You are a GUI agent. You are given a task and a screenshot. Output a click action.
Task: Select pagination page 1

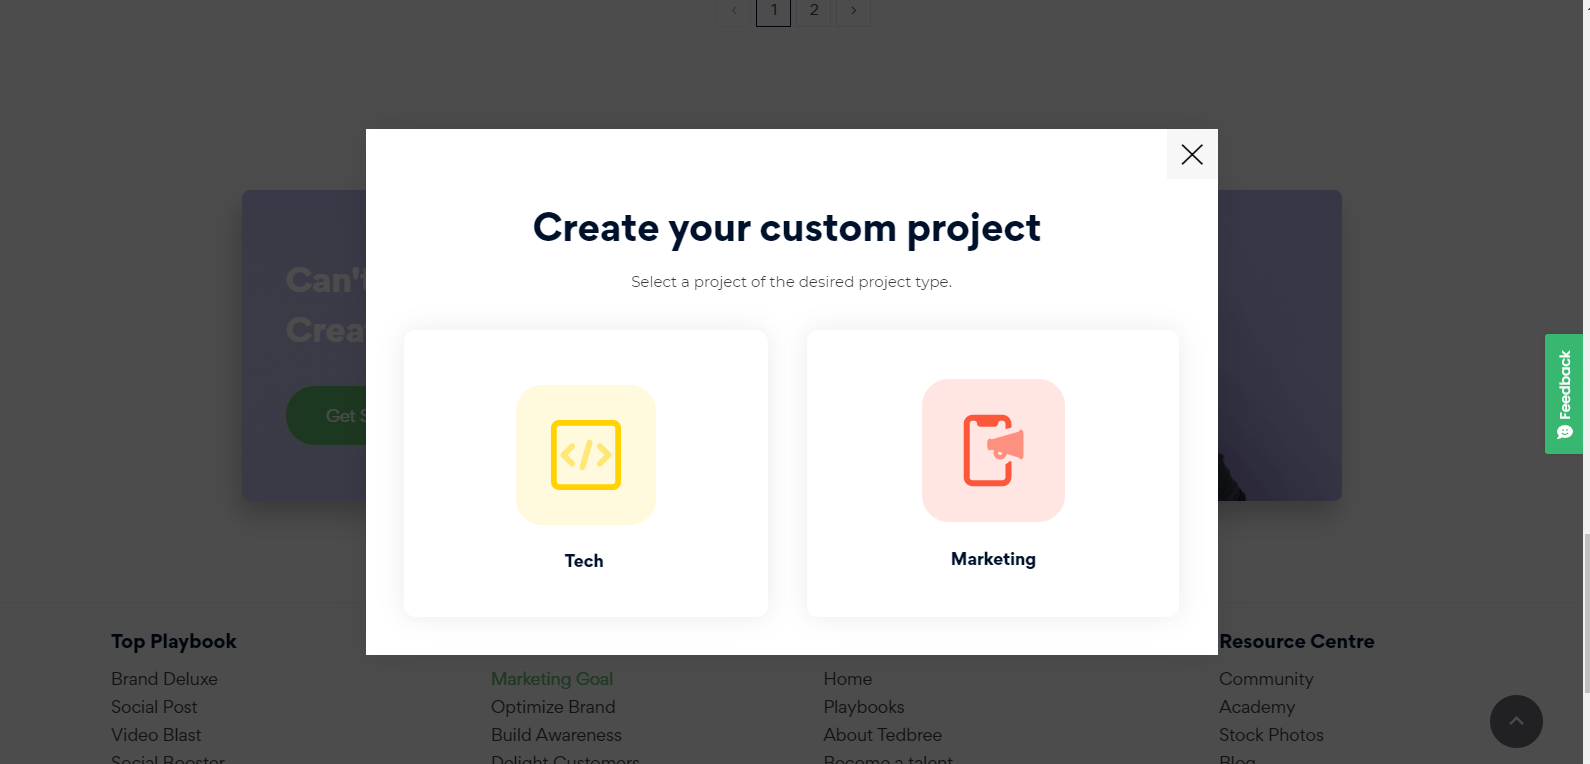pos(773,10)
